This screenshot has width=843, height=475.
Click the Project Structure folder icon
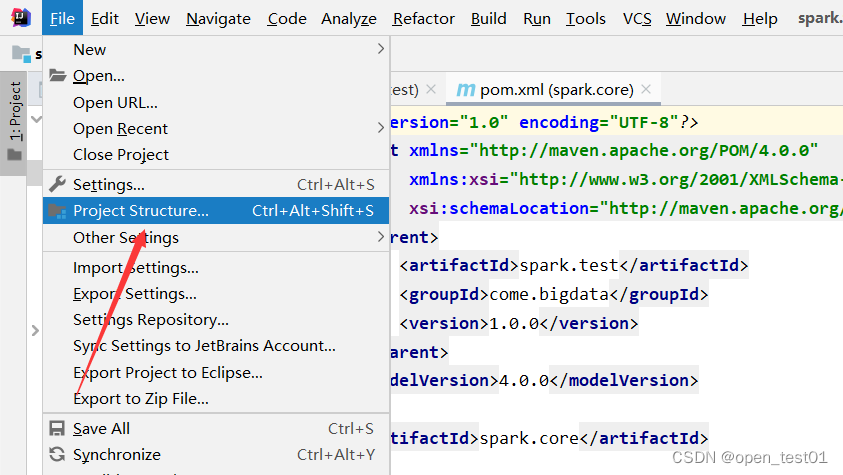pyautogui.click(x=57, y=211)
